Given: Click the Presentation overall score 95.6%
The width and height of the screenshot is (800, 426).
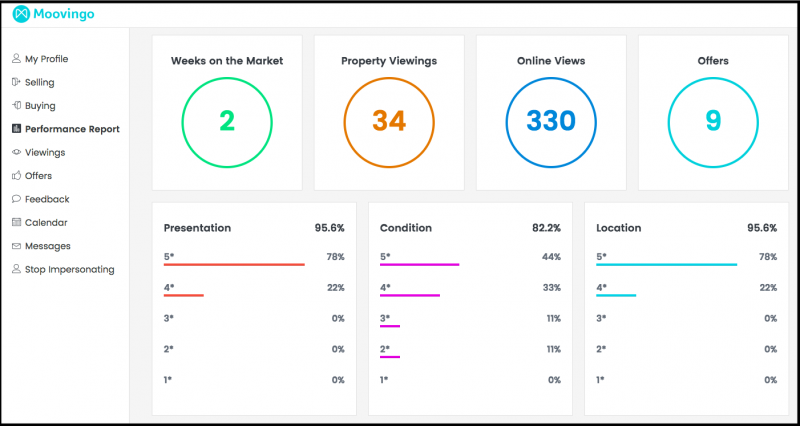Looking at the screenshot, I should (330, 228).
